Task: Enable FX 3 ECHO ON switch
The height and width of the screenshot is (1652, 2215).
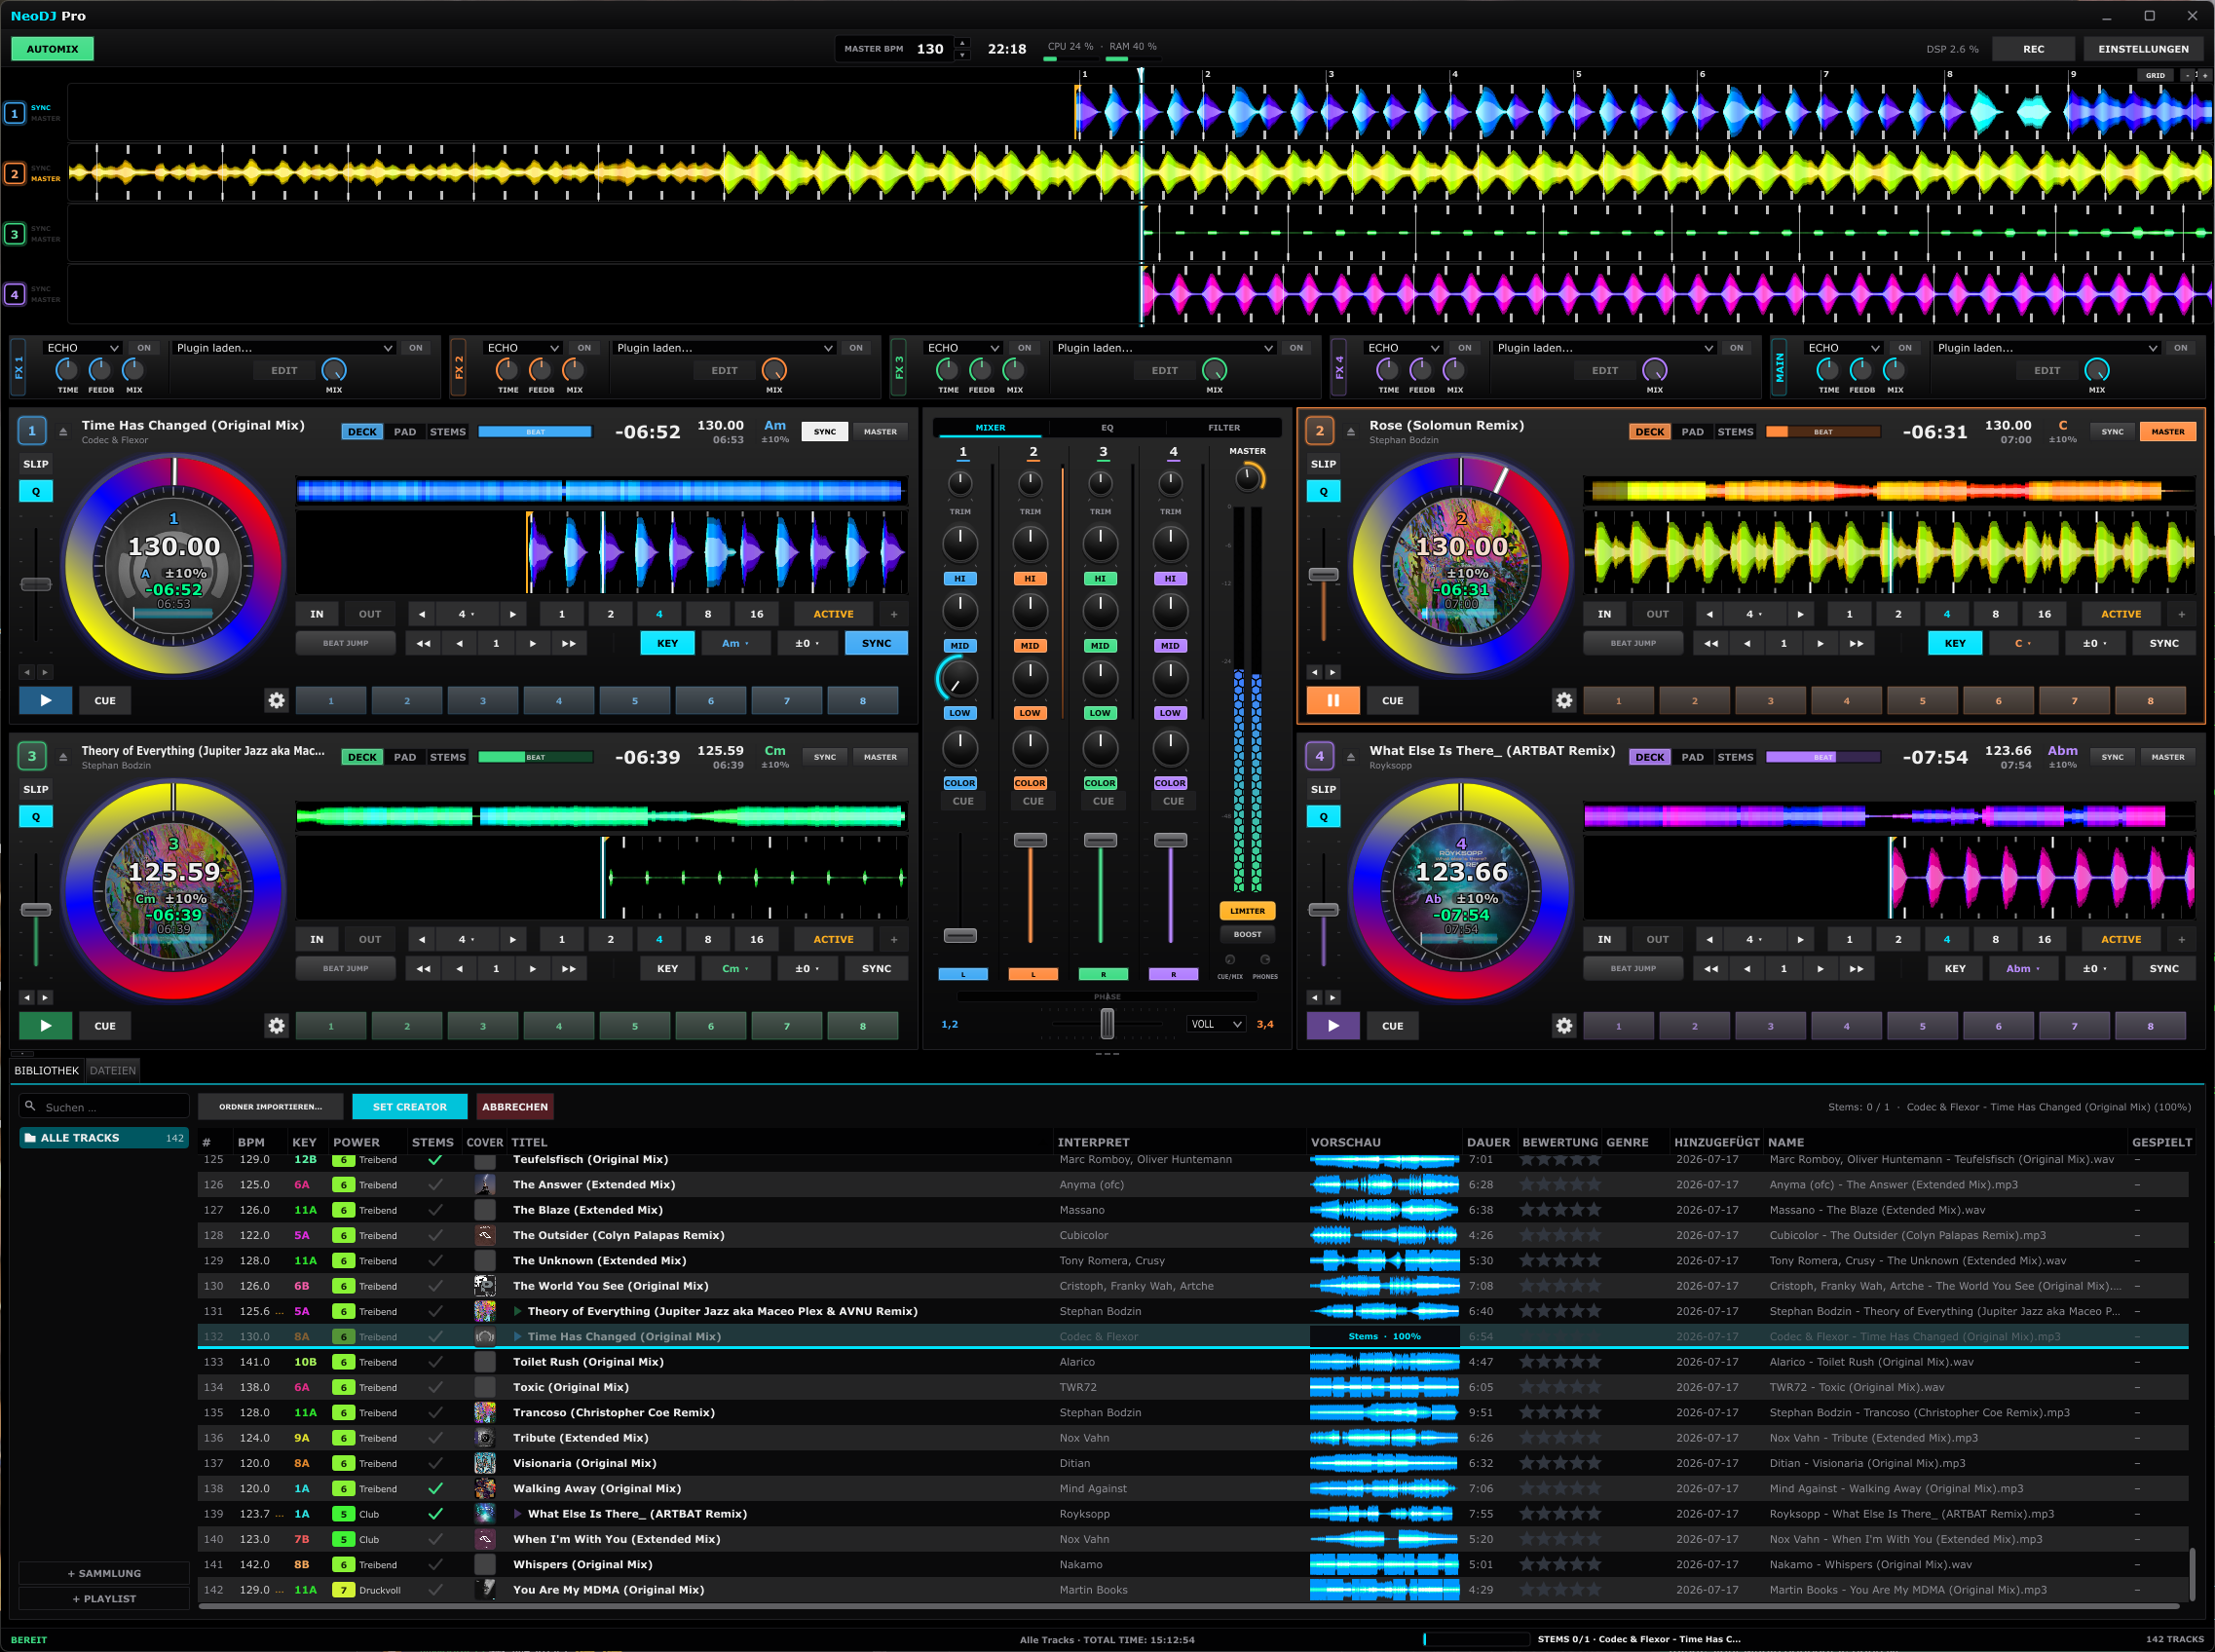Action: [x=1025, y=348]
